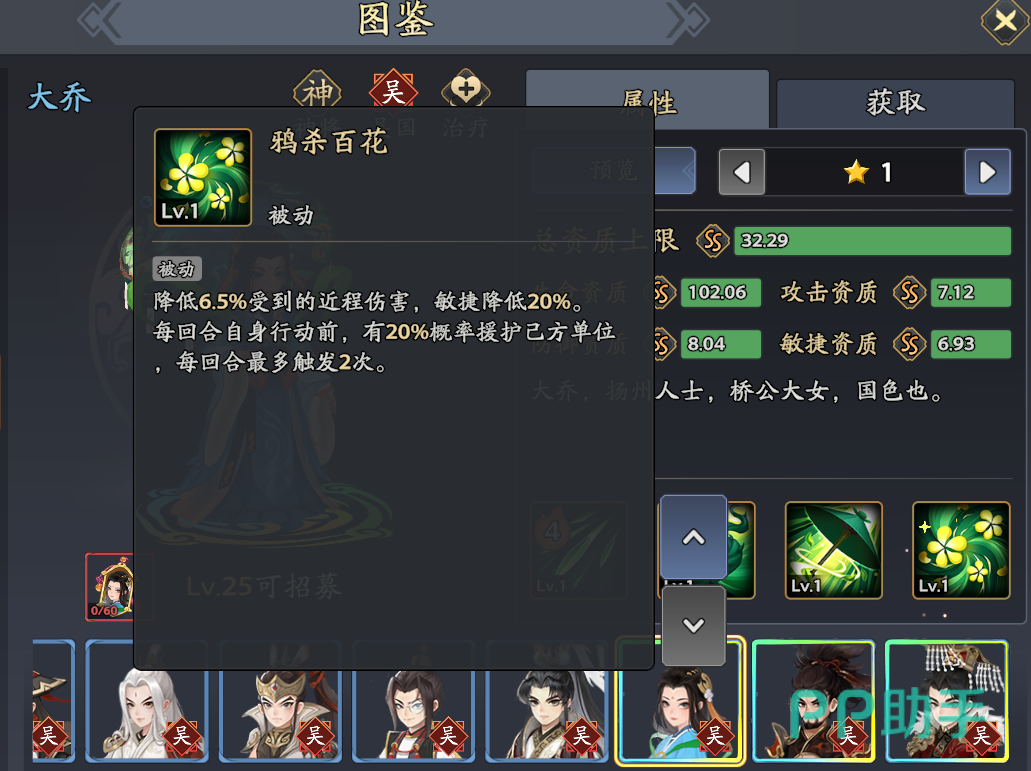
Task: Click the up chevron button
Action: point(693,538)
